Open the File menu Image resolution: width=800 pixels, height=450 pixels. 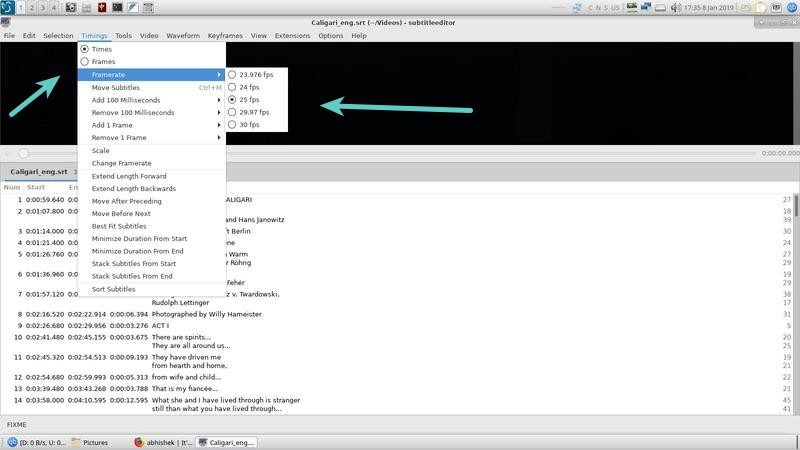point(9,36)
